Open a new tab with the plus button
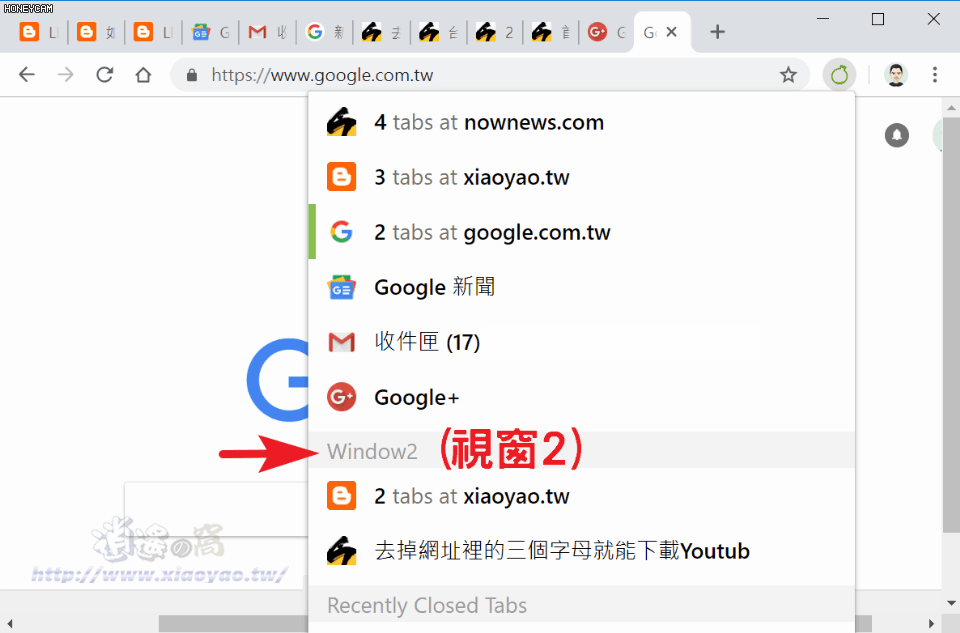The image size is (960, 633). point(718,32)
